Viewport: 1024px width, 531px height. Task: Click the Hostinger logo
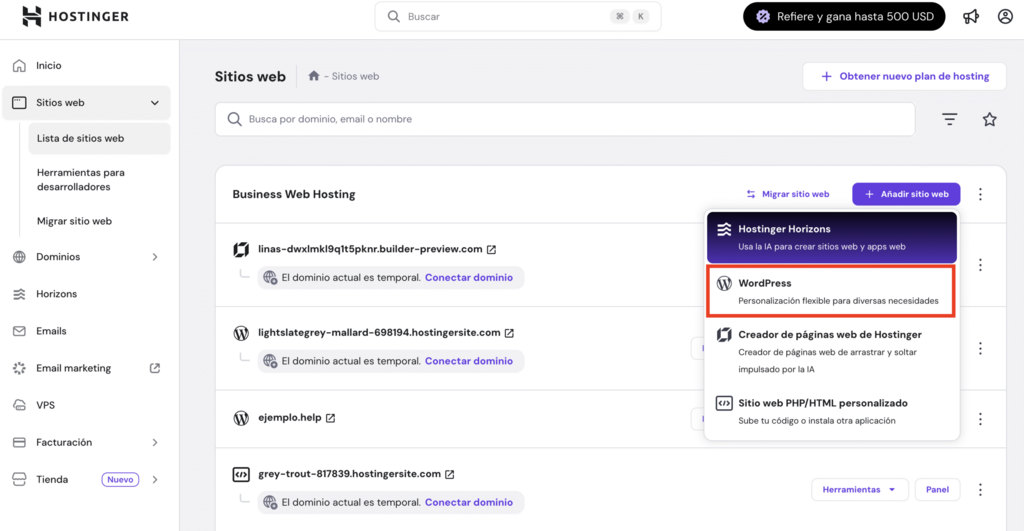pyautogui.click(x=75, y=16)
